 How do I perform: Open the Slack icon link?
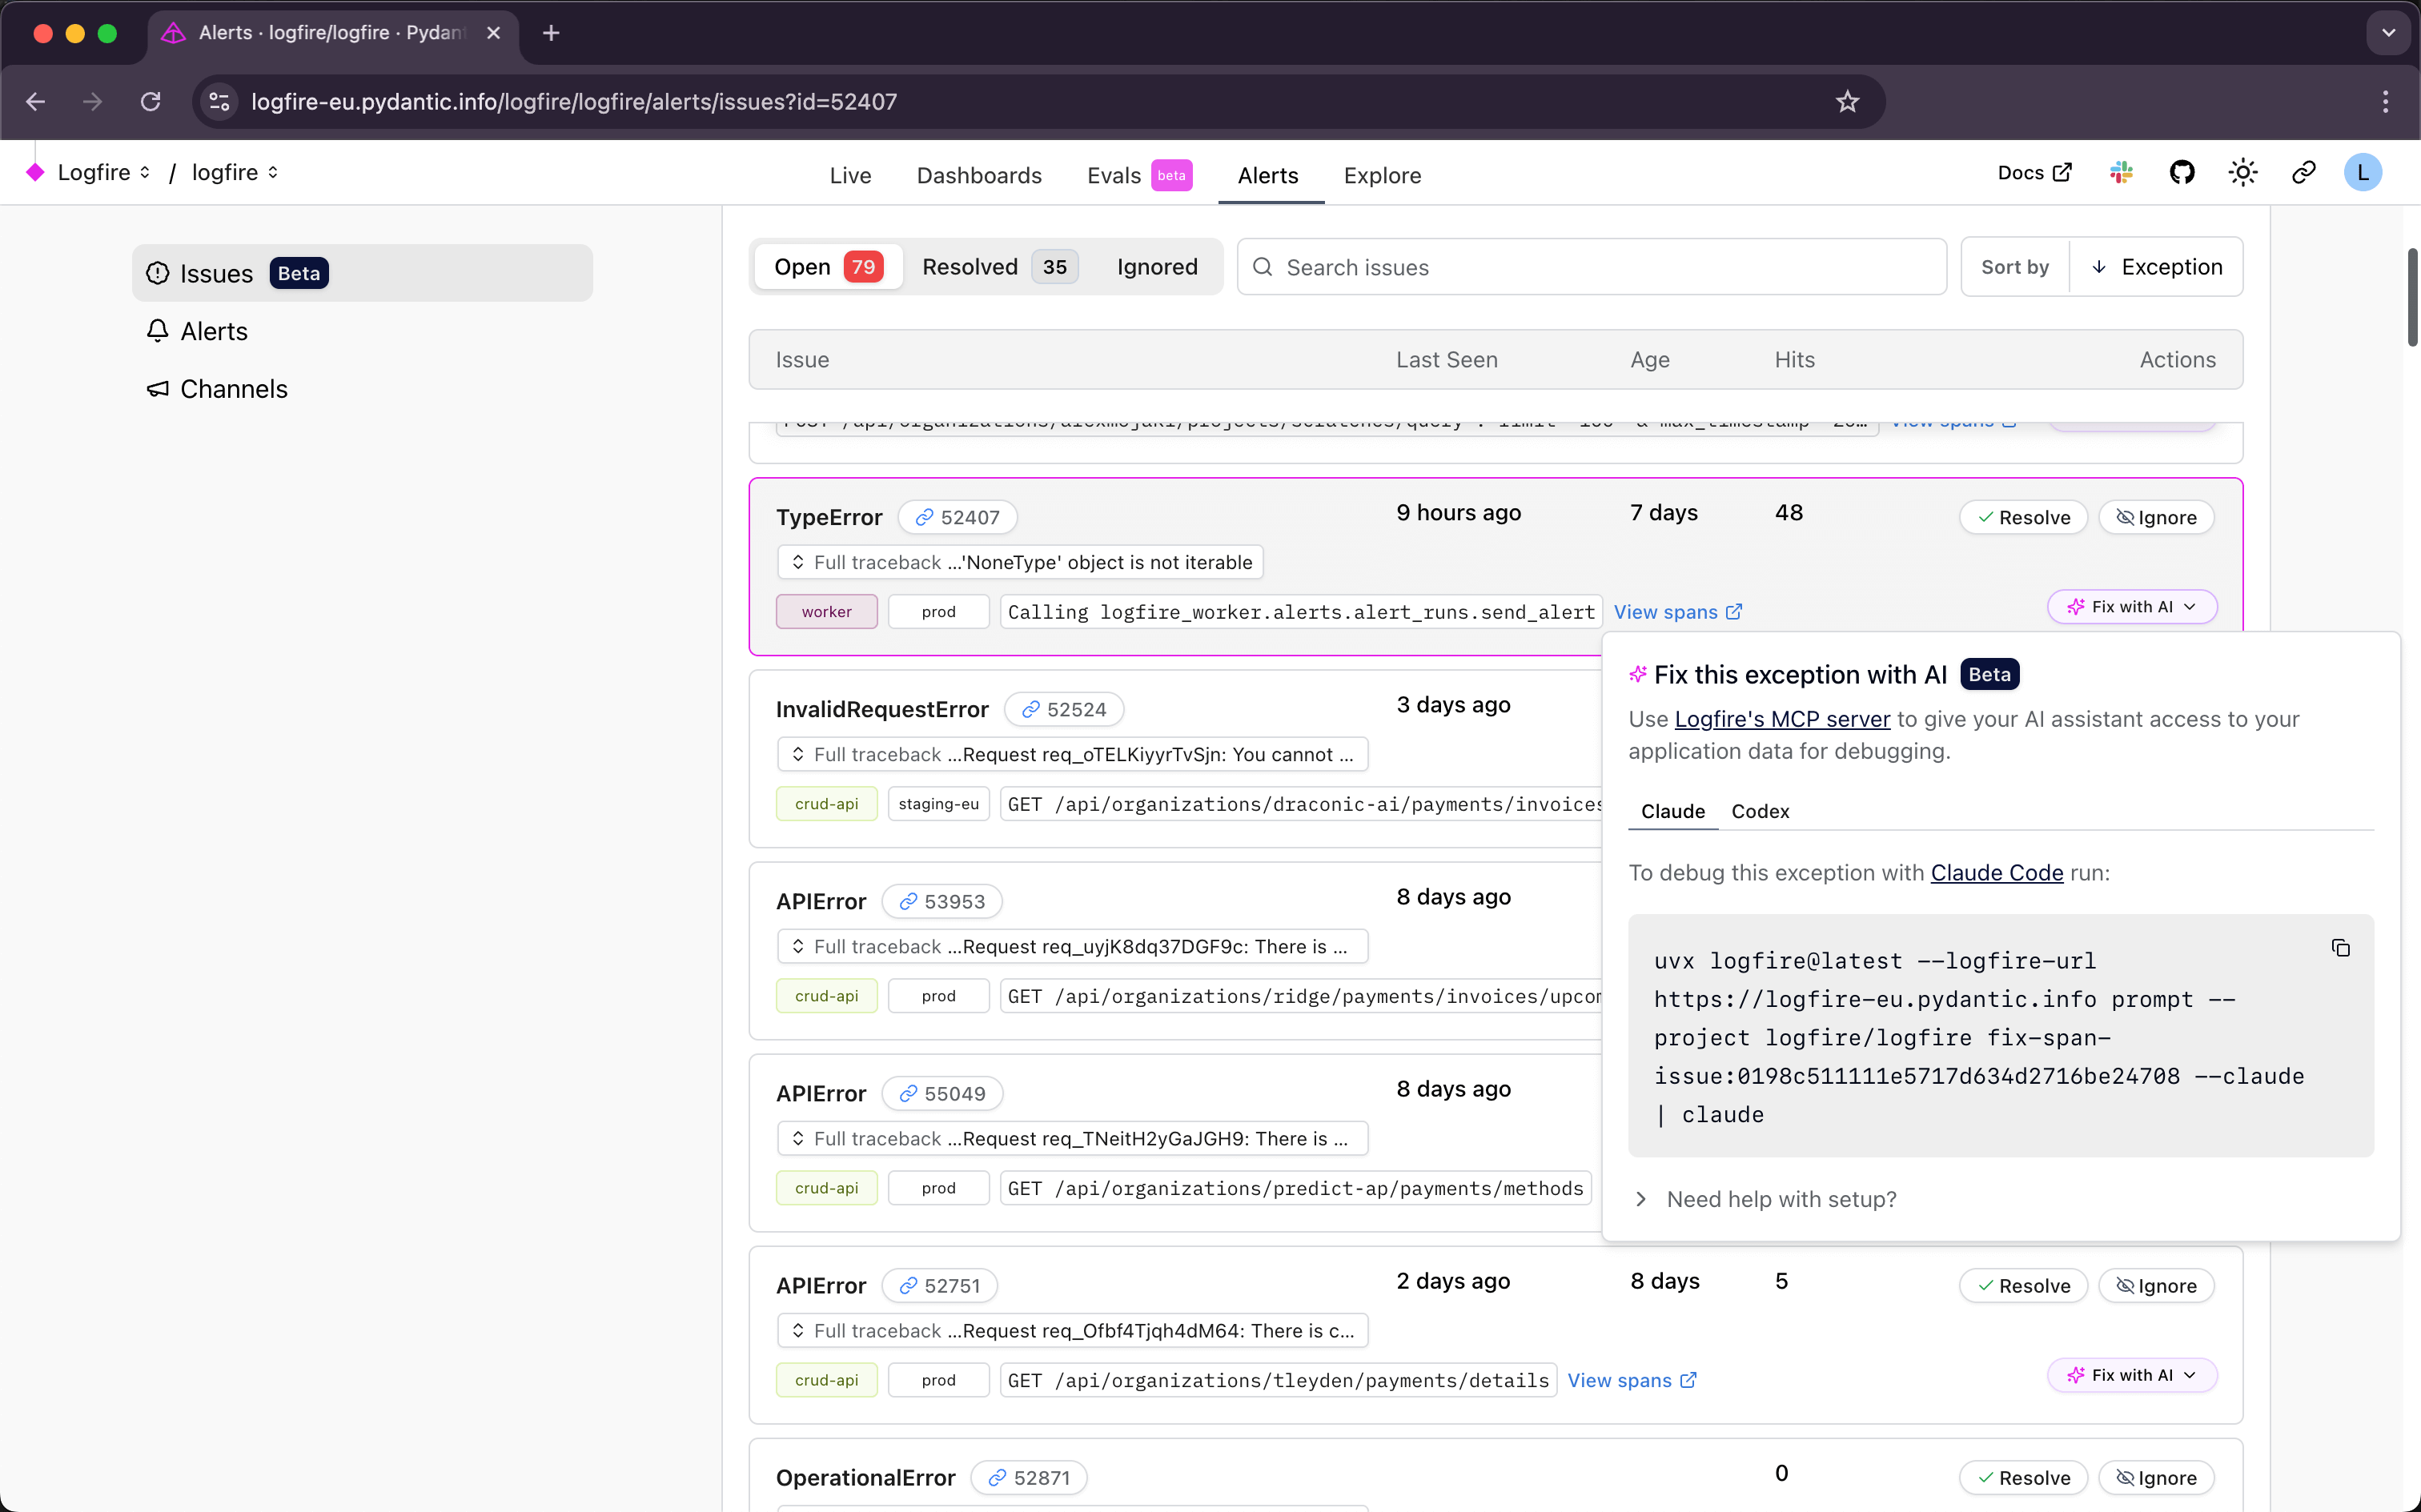point(2121,173)
